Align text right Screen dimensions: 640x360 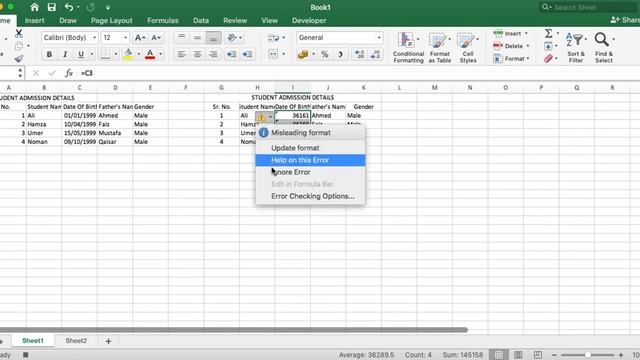[x=213, y=54]
